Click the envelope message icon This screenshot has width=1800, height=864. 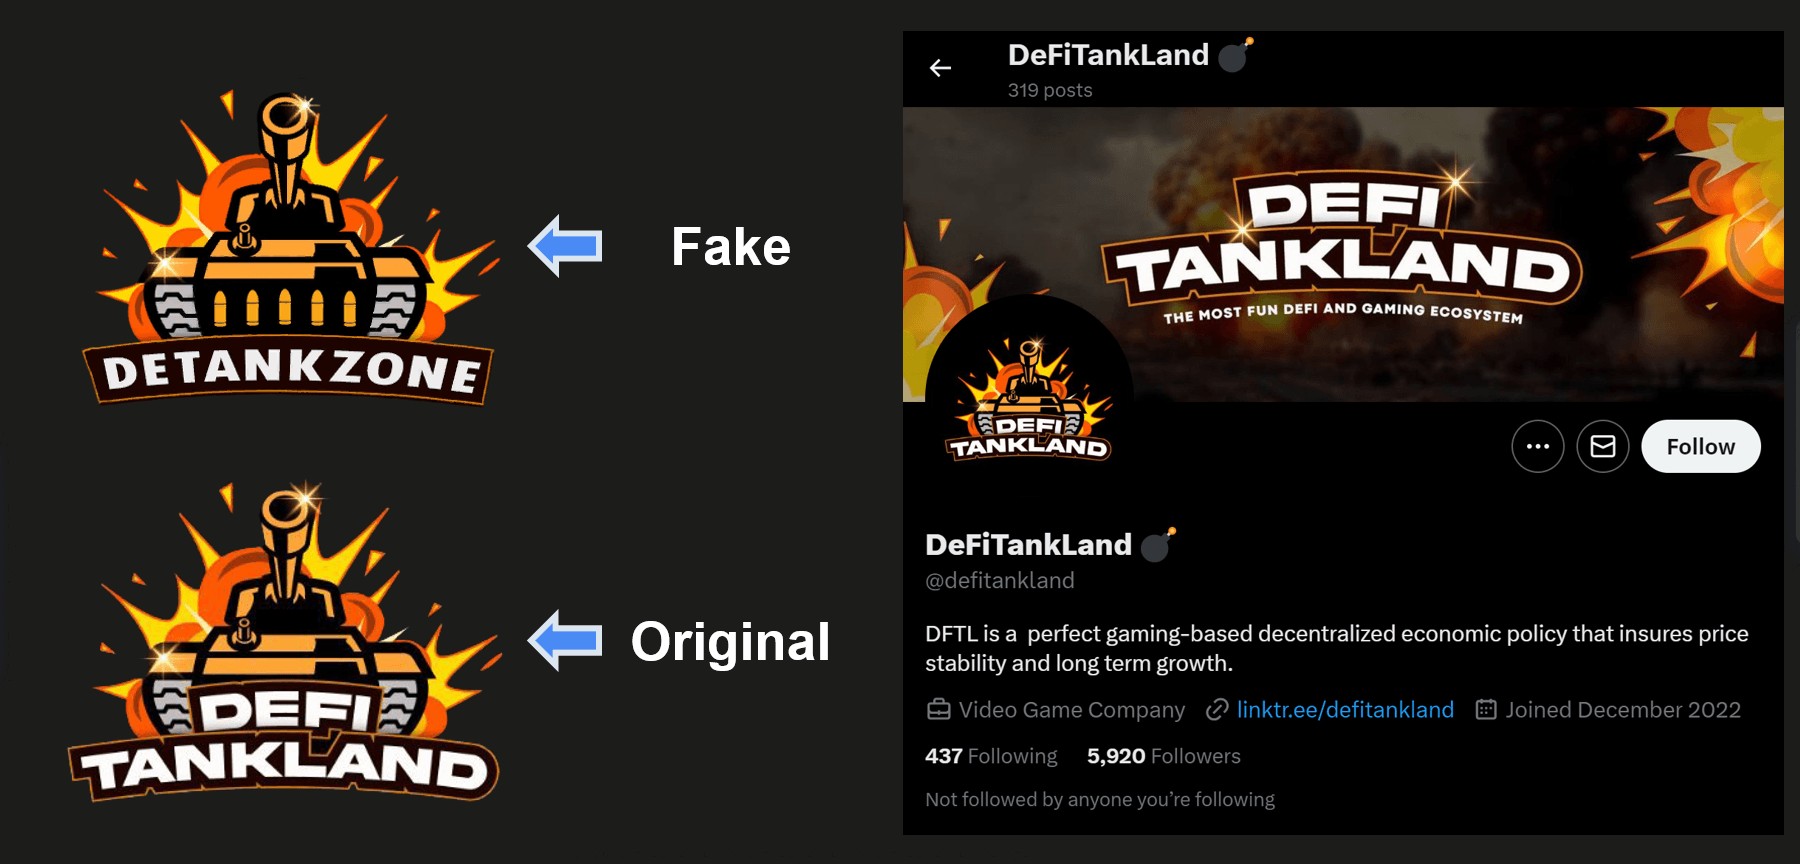(1603, 446)
